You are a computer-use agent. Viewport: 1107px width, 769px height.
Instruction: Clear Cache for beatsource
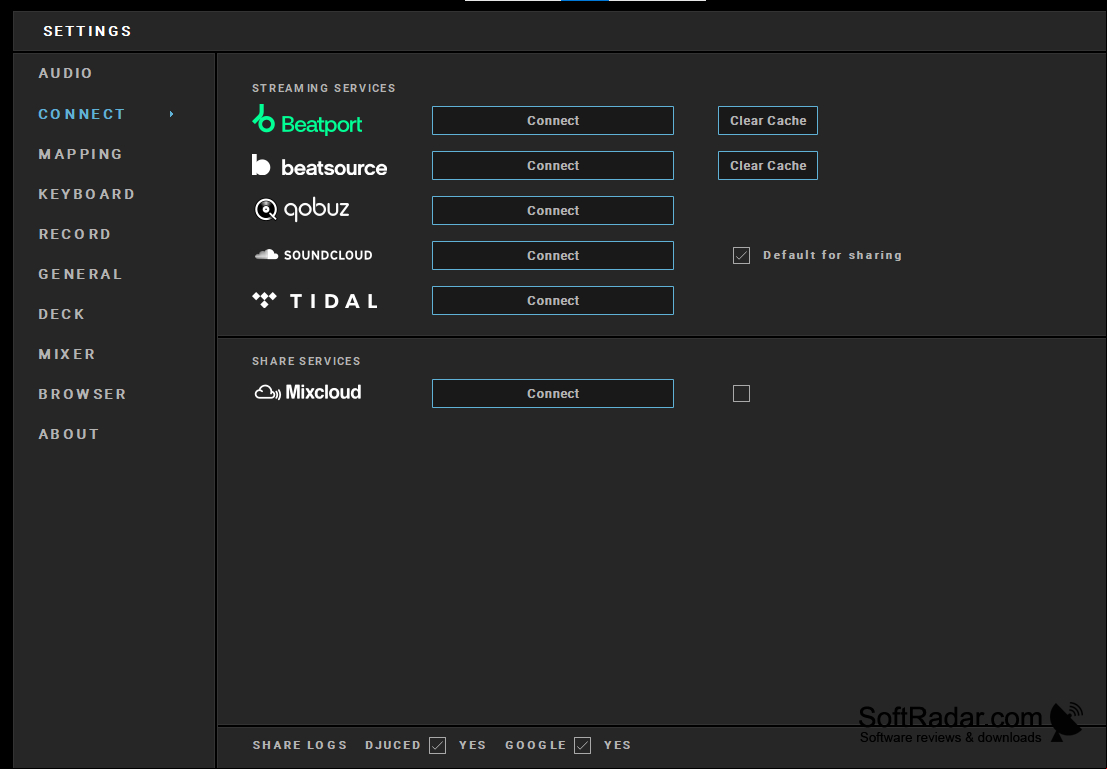[x=768, y=166]
